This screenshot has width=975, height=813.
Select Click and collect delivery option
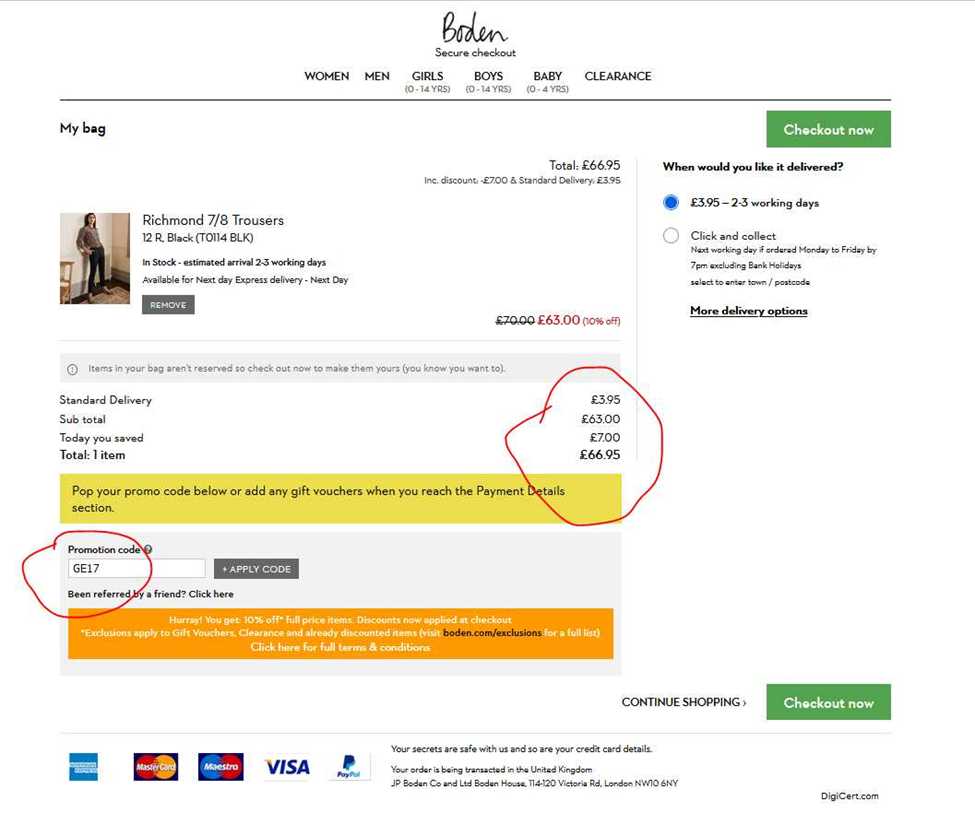[671, 236]
